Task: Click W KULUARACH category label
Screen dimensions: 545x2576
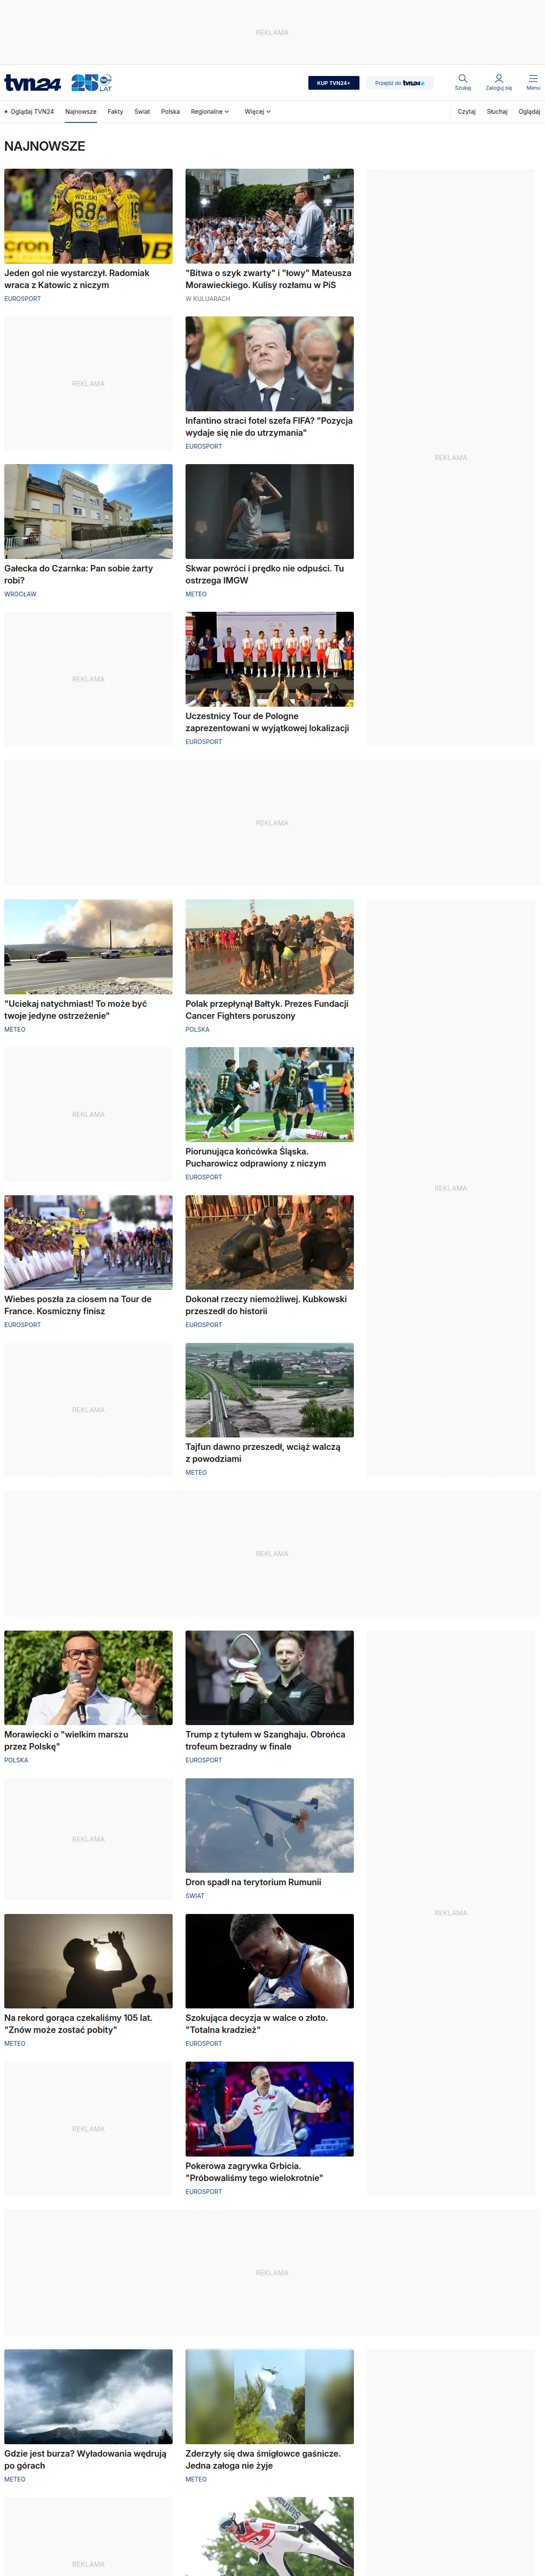Action: tap(207, 299)
